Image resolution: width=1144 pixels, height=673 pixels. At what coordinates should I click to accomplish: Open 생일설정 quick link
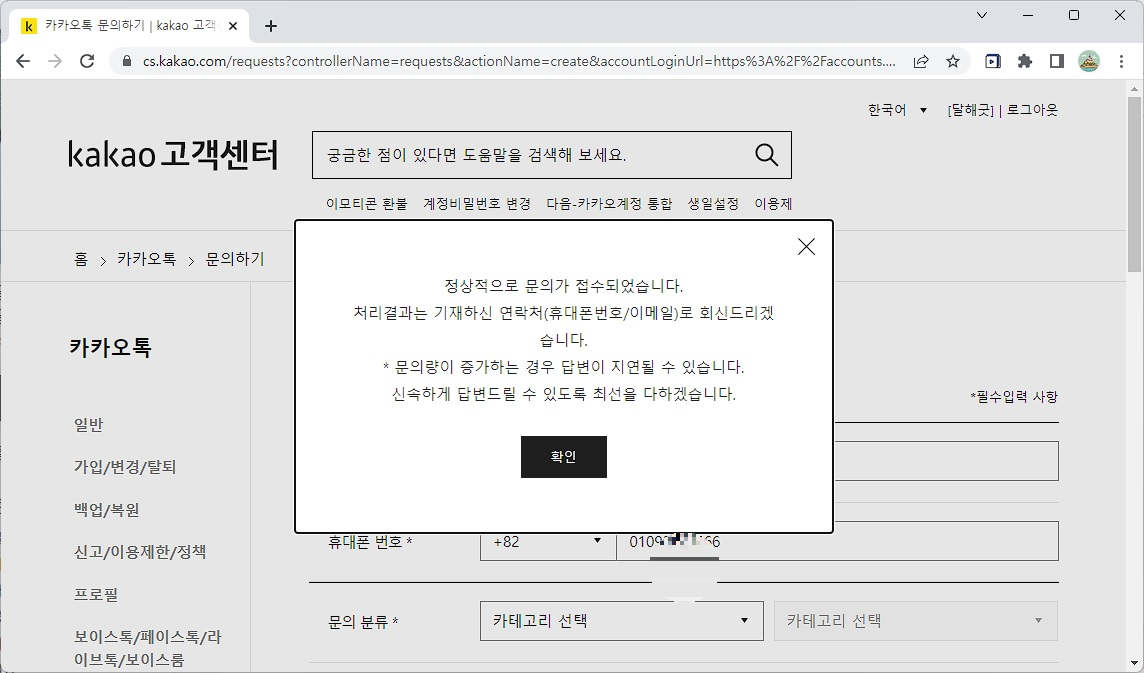click(713, 204)
